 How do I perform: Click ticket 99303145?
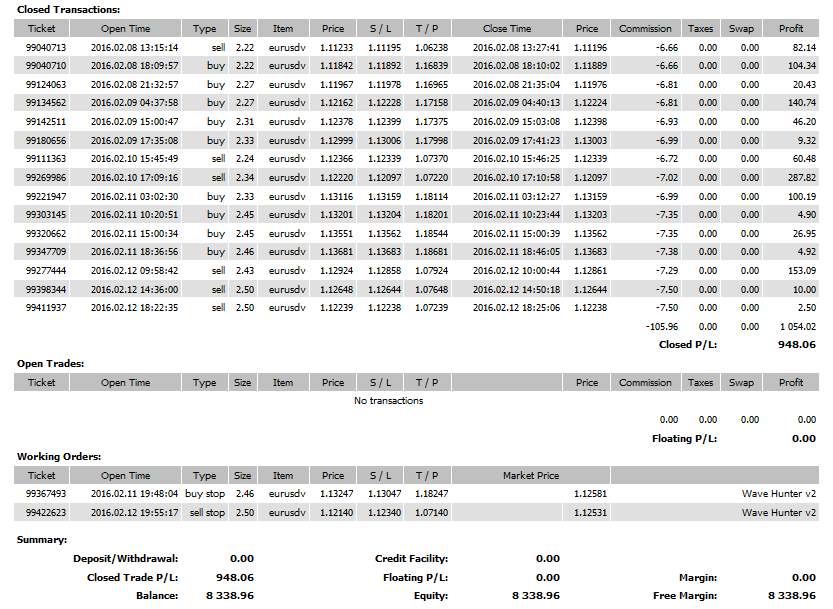(x=46, y=215)
